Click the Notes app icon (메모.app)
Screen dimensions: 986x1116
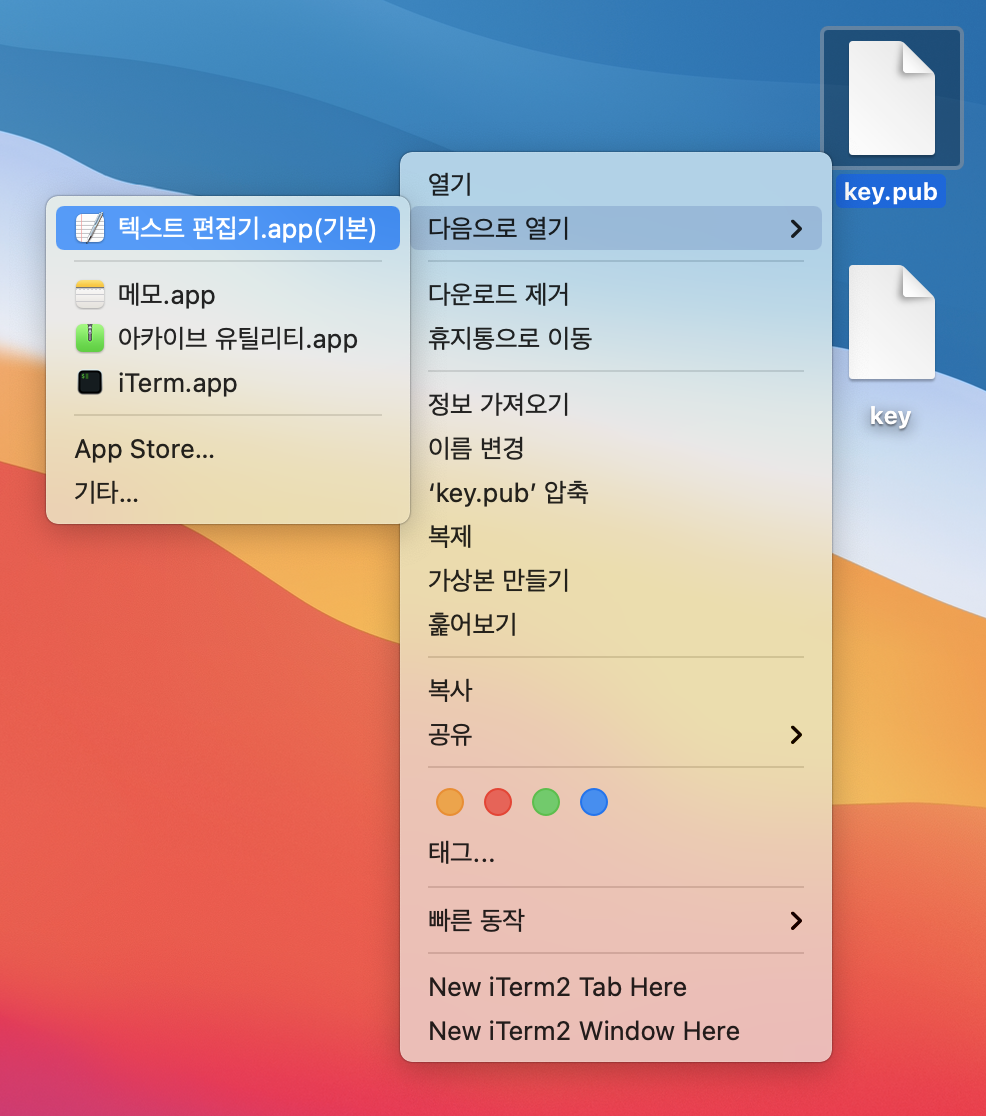(x=90, y=294)
